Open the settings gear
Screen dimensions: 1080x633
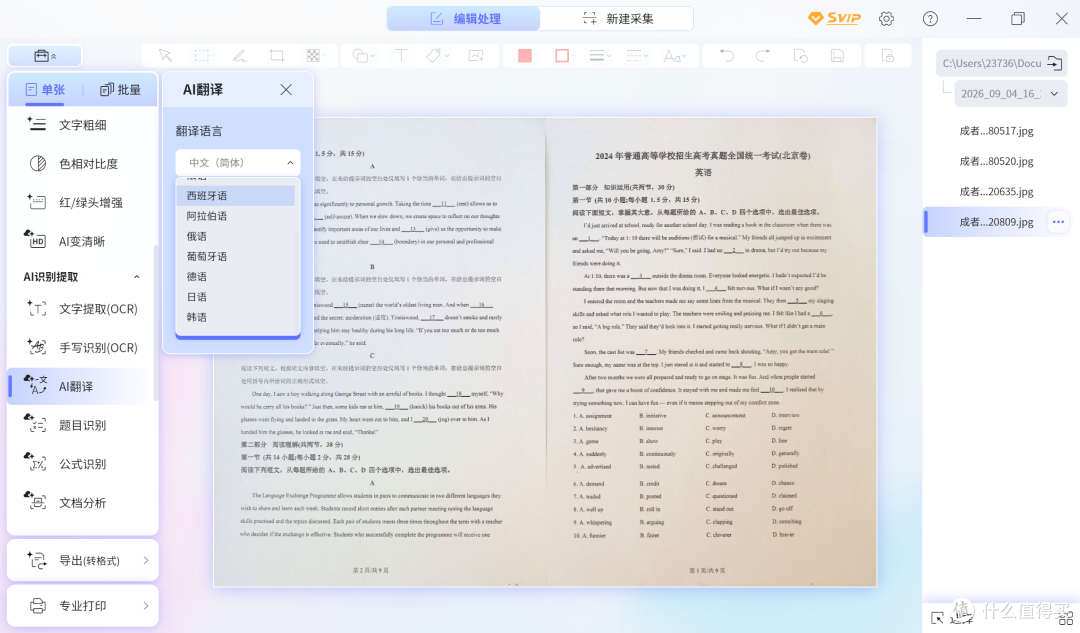[x=886, y=19]
